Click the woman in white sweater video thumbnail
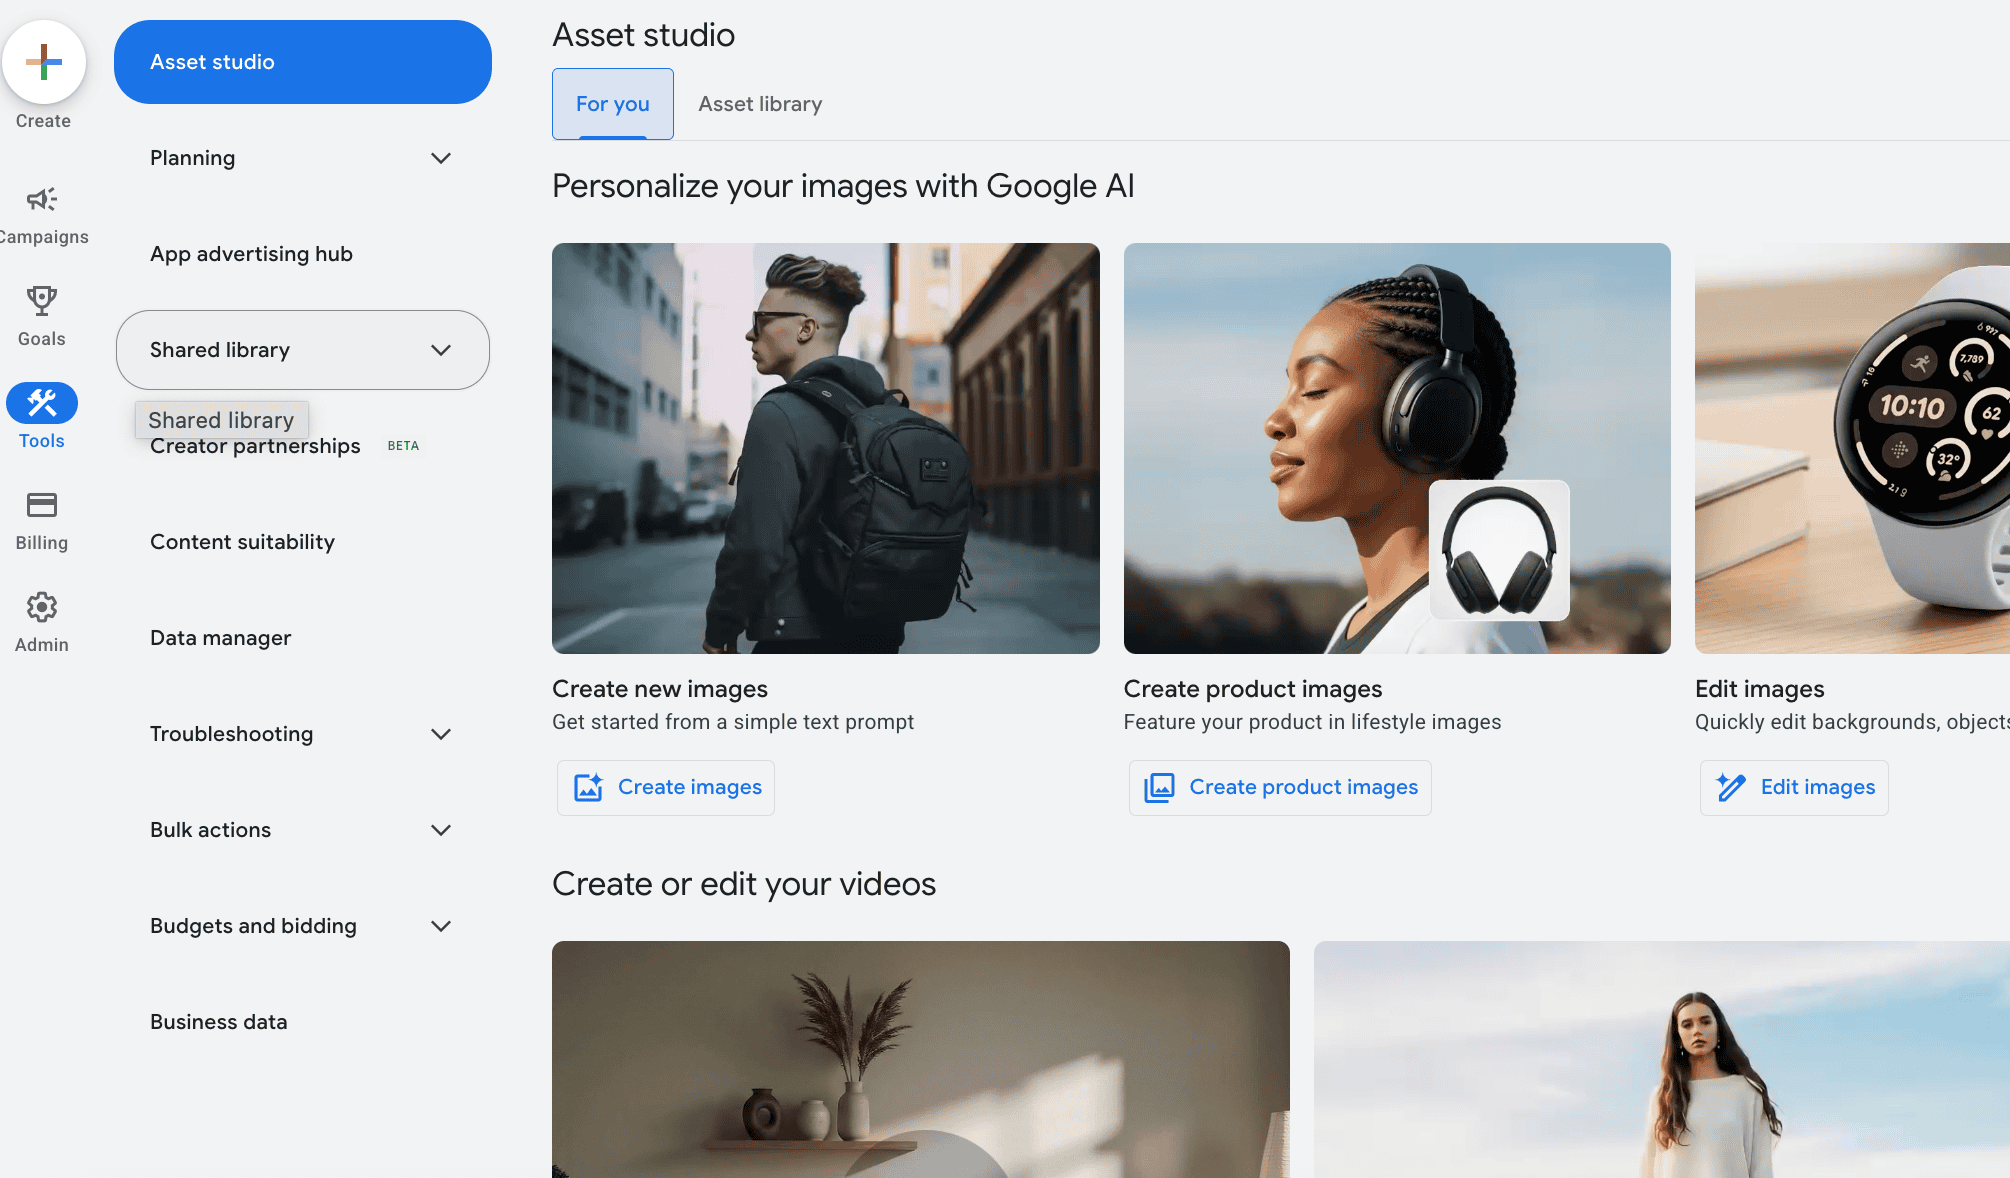 pyautogui.click(x=1662, y=1059)
